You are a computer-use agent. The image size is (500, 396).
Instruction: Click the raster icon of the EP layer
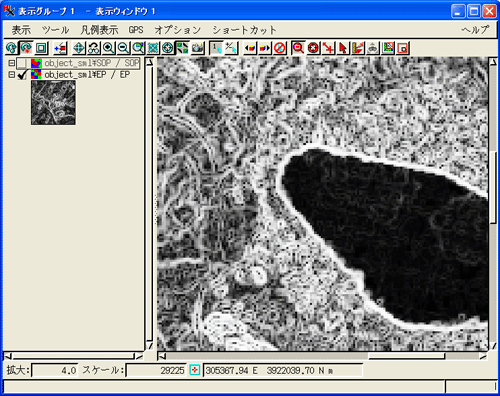coord(36,74)
